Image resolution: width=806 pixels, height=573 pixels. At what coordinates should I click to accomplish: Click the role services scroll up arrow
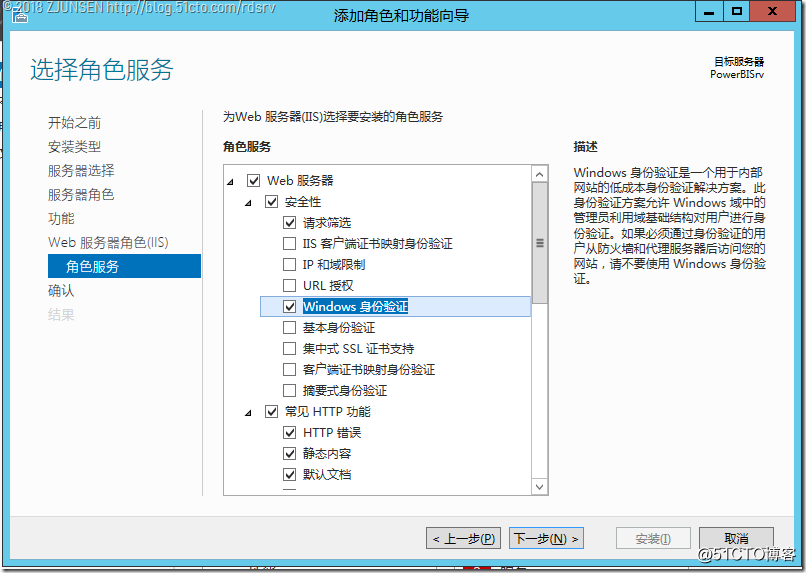(539, 175)
